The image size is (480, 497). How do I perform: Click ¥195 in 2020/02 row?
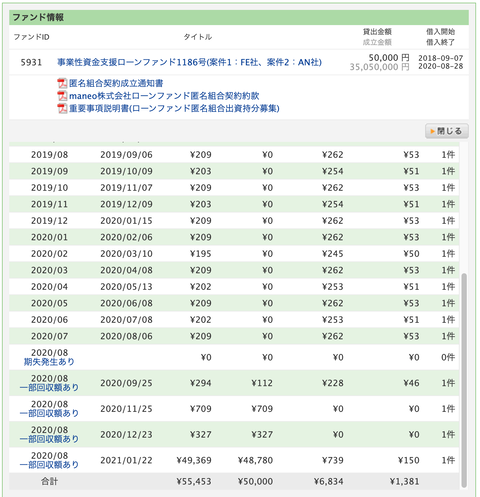[x=201, y=254]
